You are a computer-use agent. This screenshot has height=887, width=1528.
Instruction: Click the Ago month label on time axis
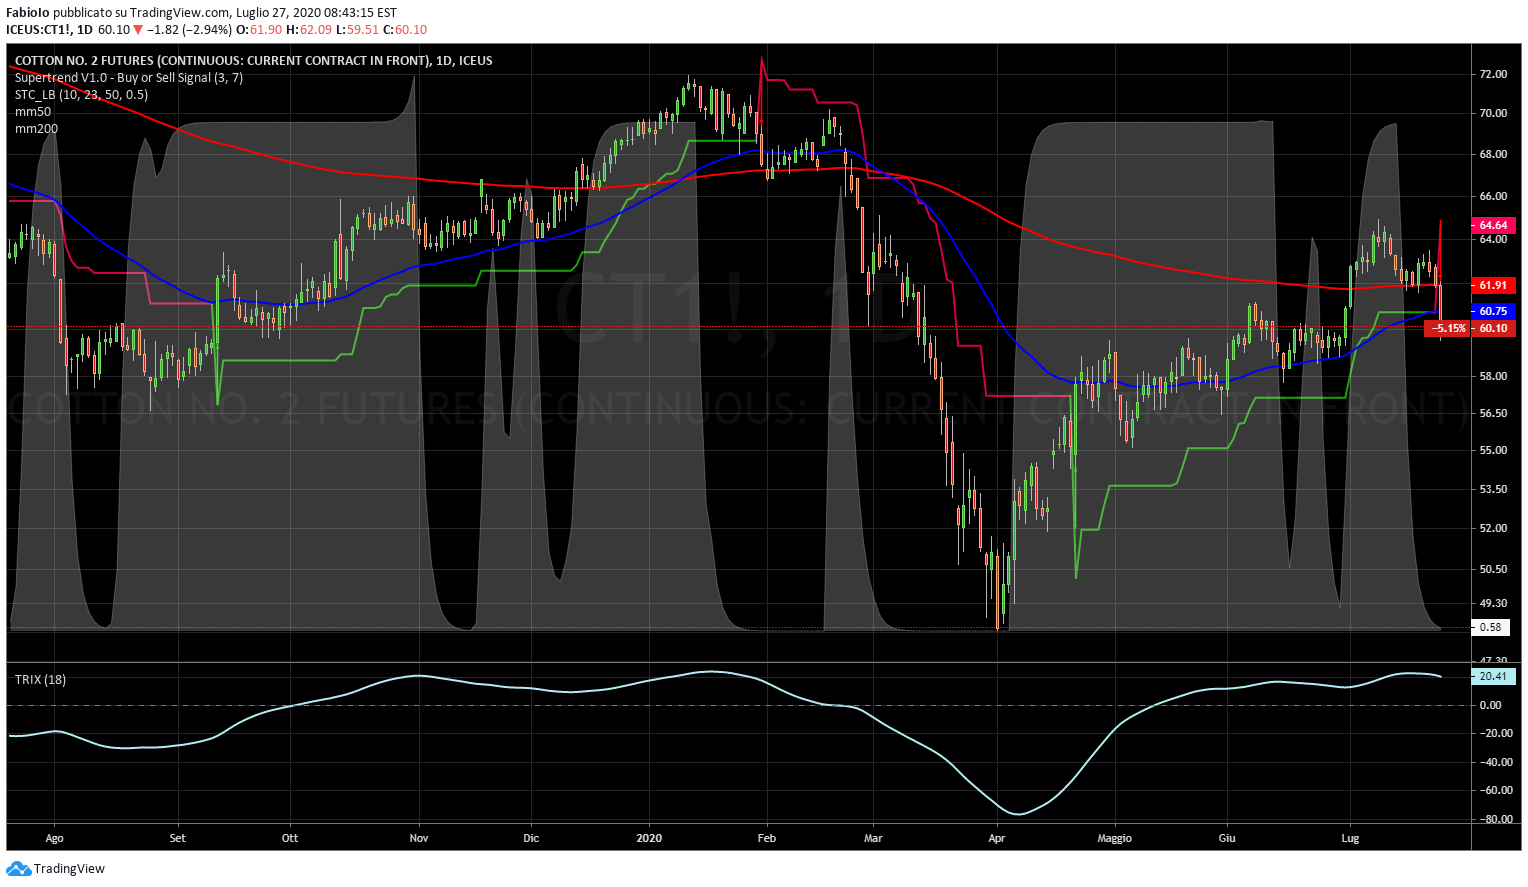(x=55, y=838)
